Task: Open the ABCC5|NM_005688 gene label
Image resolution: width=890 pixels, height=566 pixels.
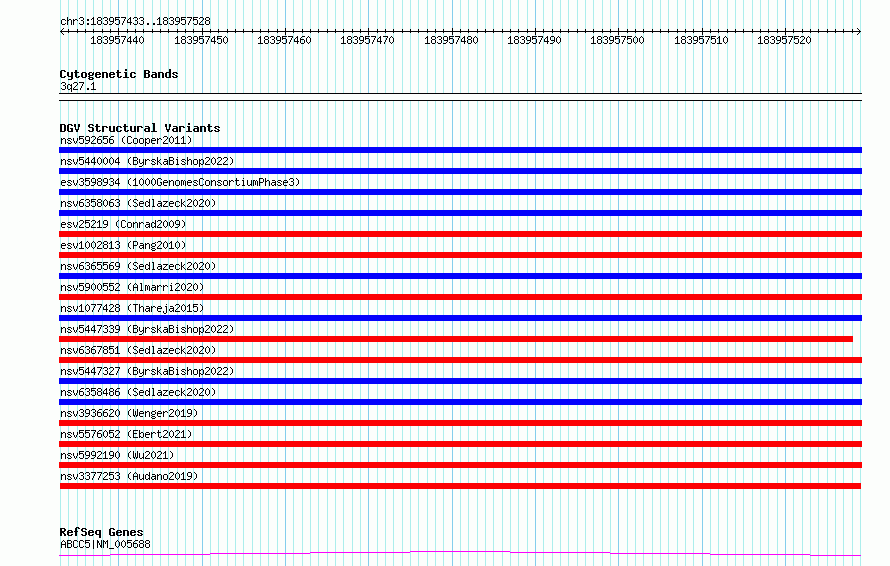Action: tap(105, 544)
